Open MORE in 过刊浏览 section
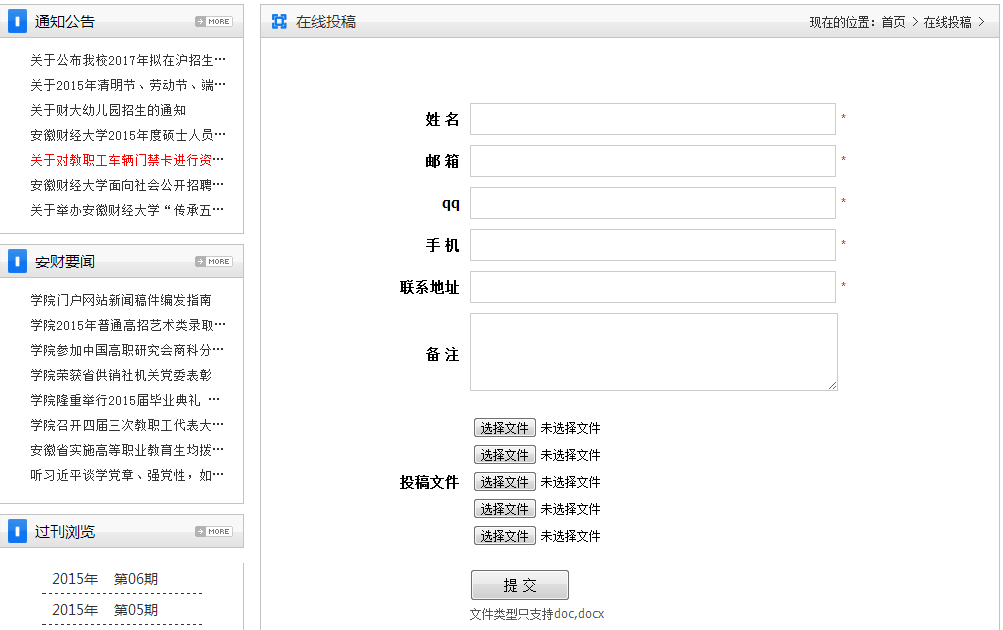Screen dimensions: 1003x630 (214, 532)
